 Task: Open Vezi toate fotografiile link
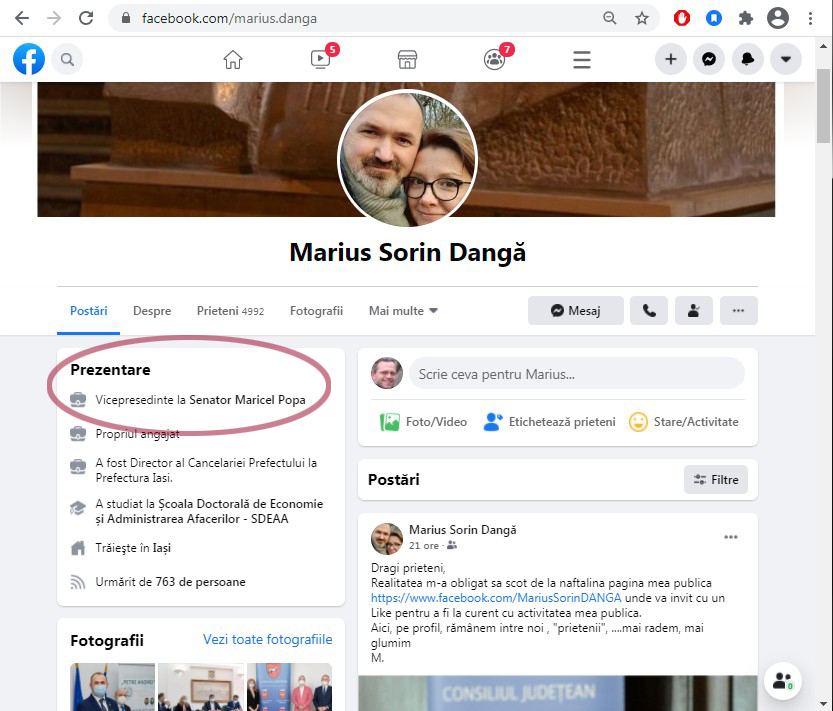tap(267, 640)
